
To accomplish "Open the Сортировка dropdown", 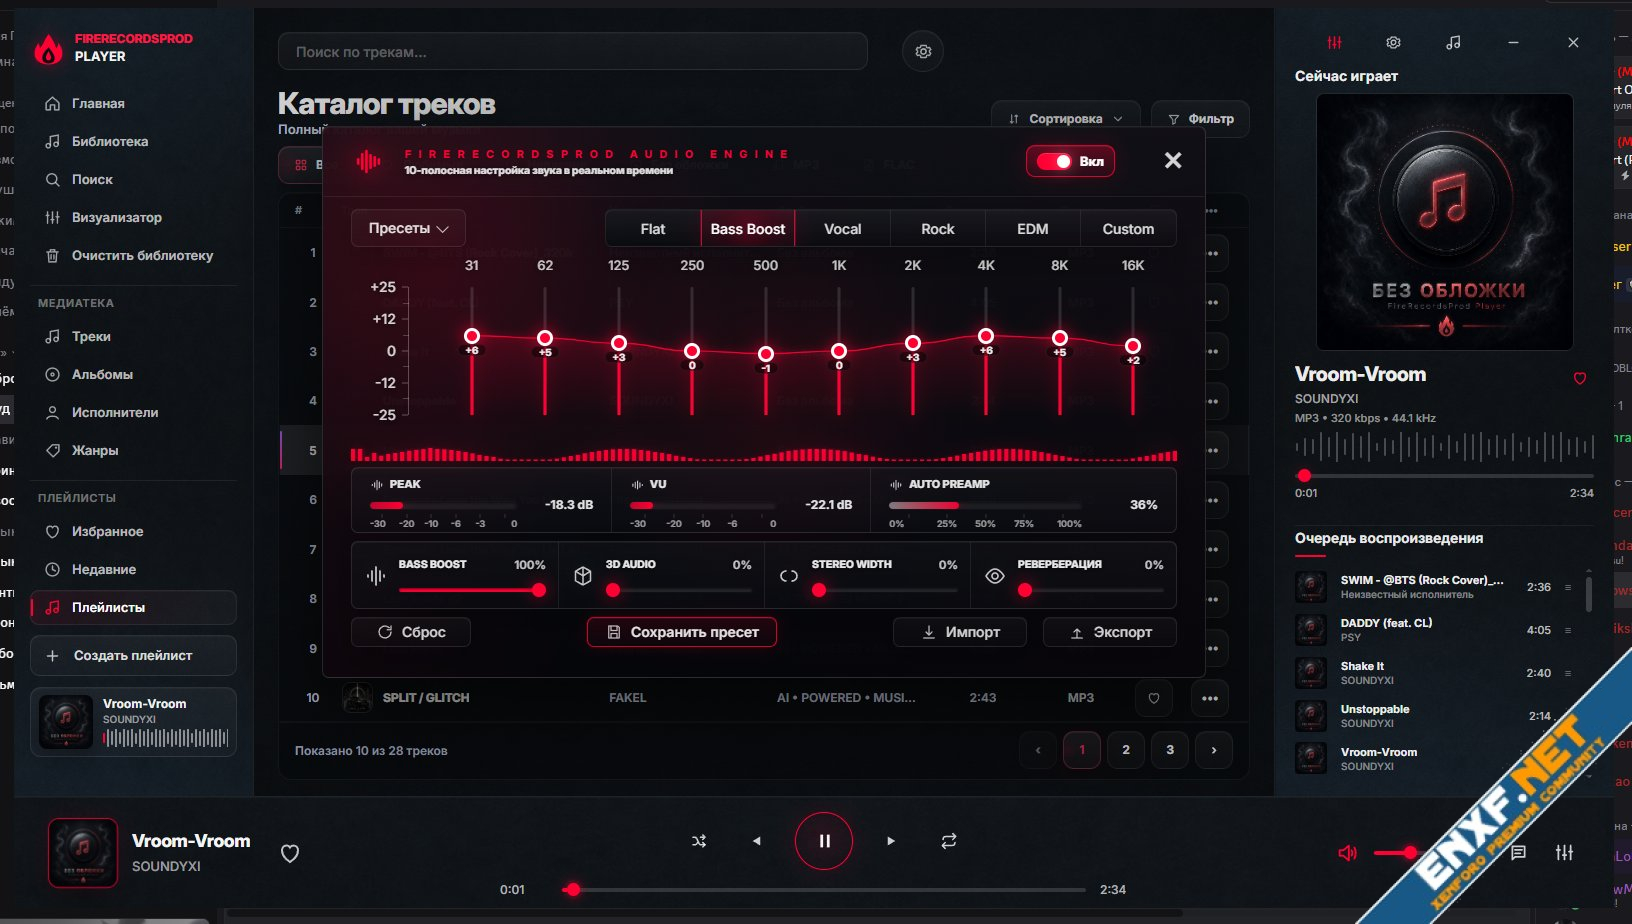I will click(x=1066, y=118).
